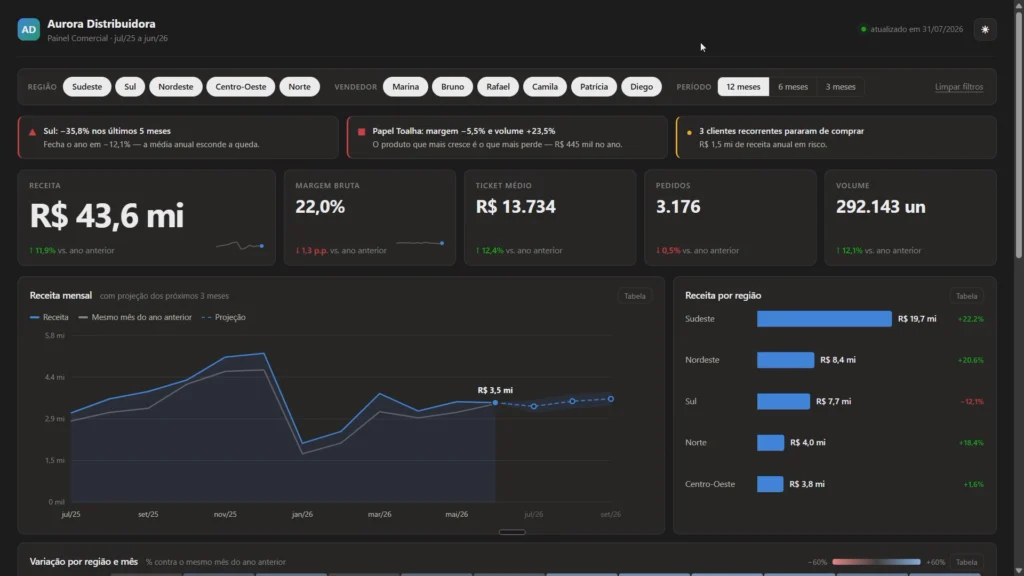Click the Centro-Oeste revenue bar R$ 3,8 mi

click(x=770, y=485)
